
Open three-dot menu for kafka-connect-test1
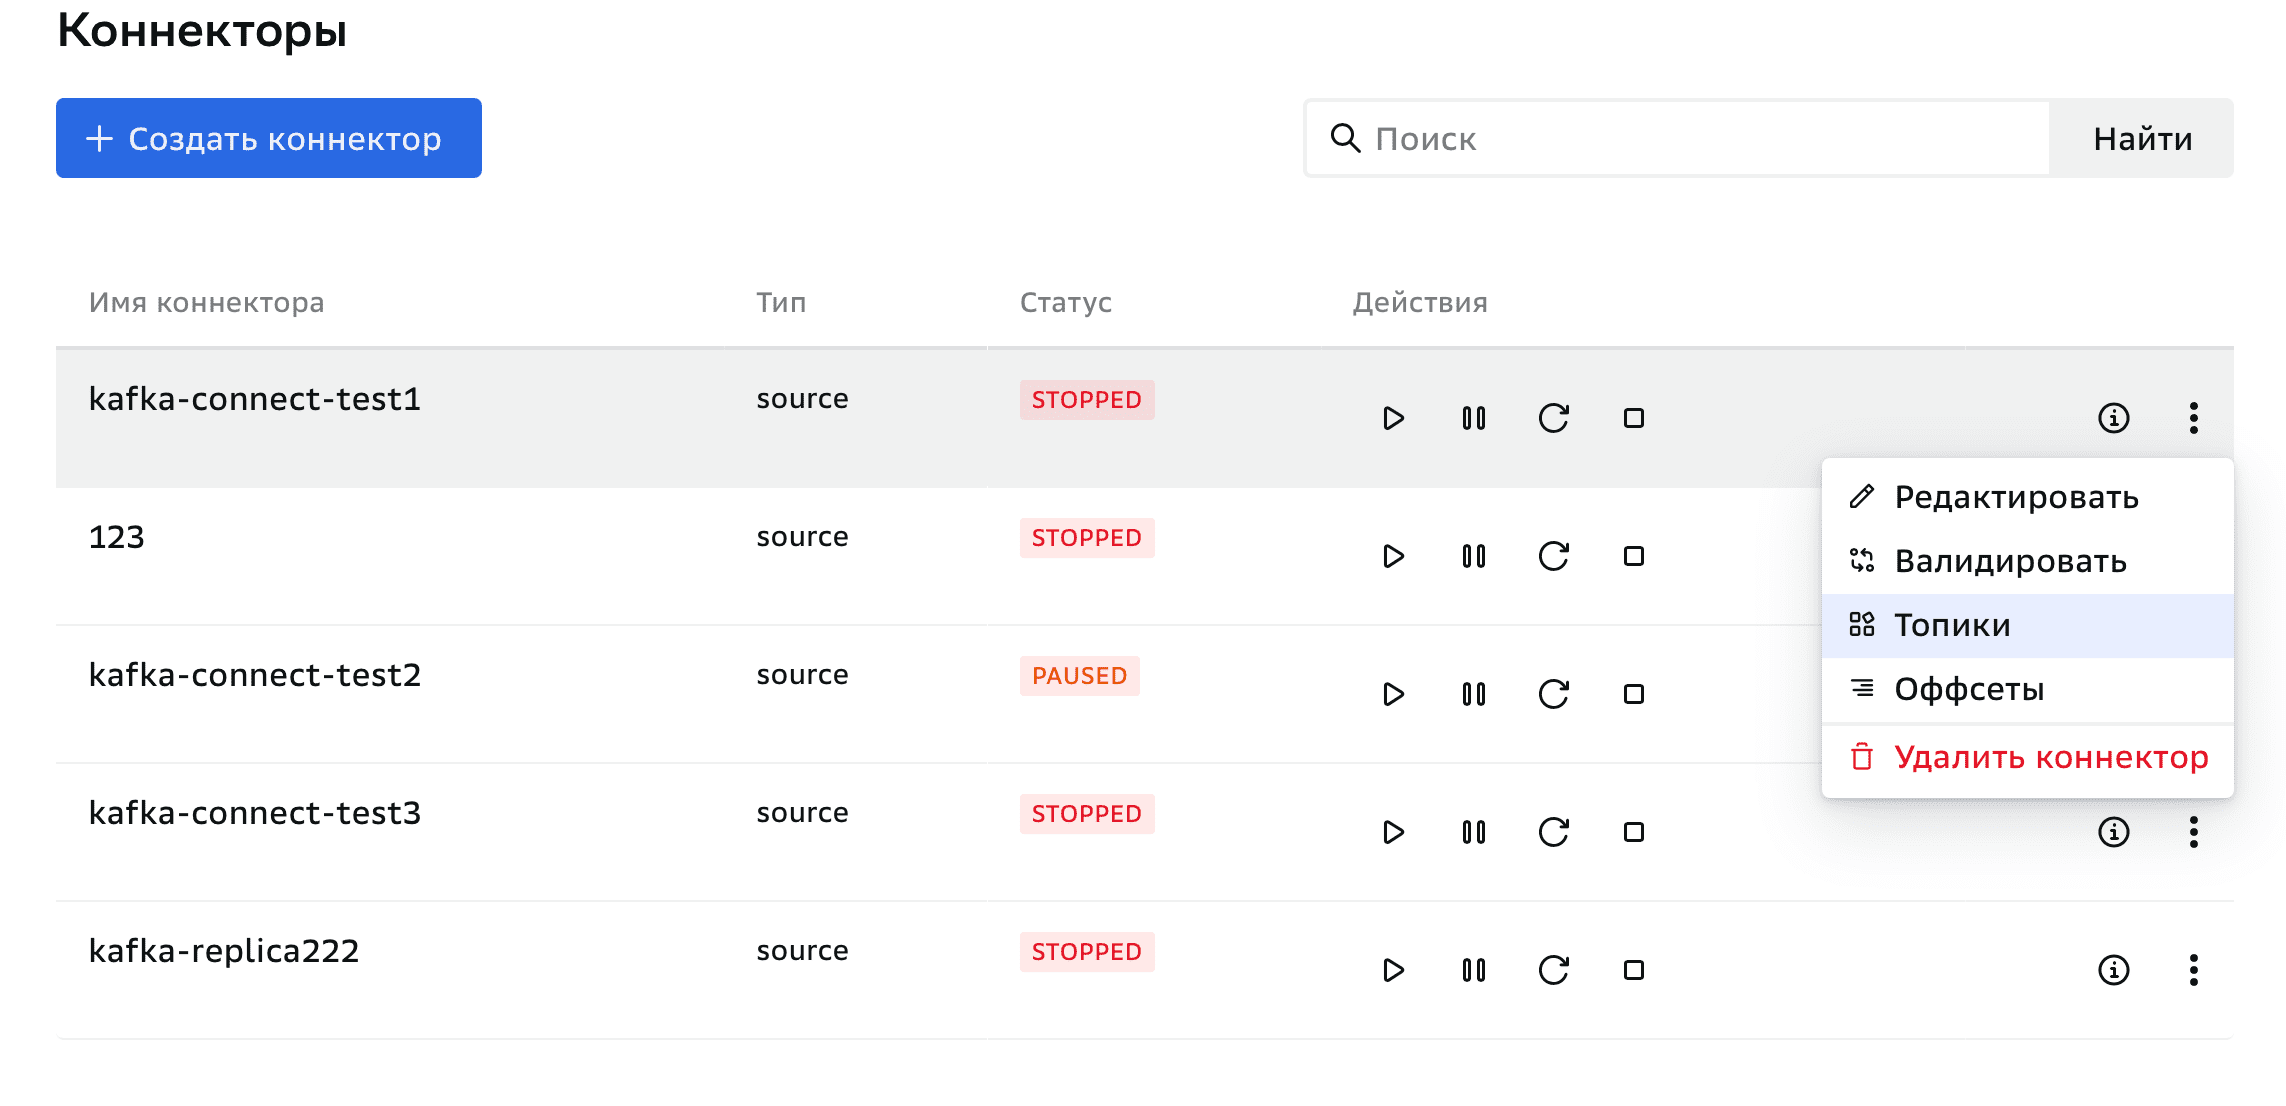tap(2193, 418)
